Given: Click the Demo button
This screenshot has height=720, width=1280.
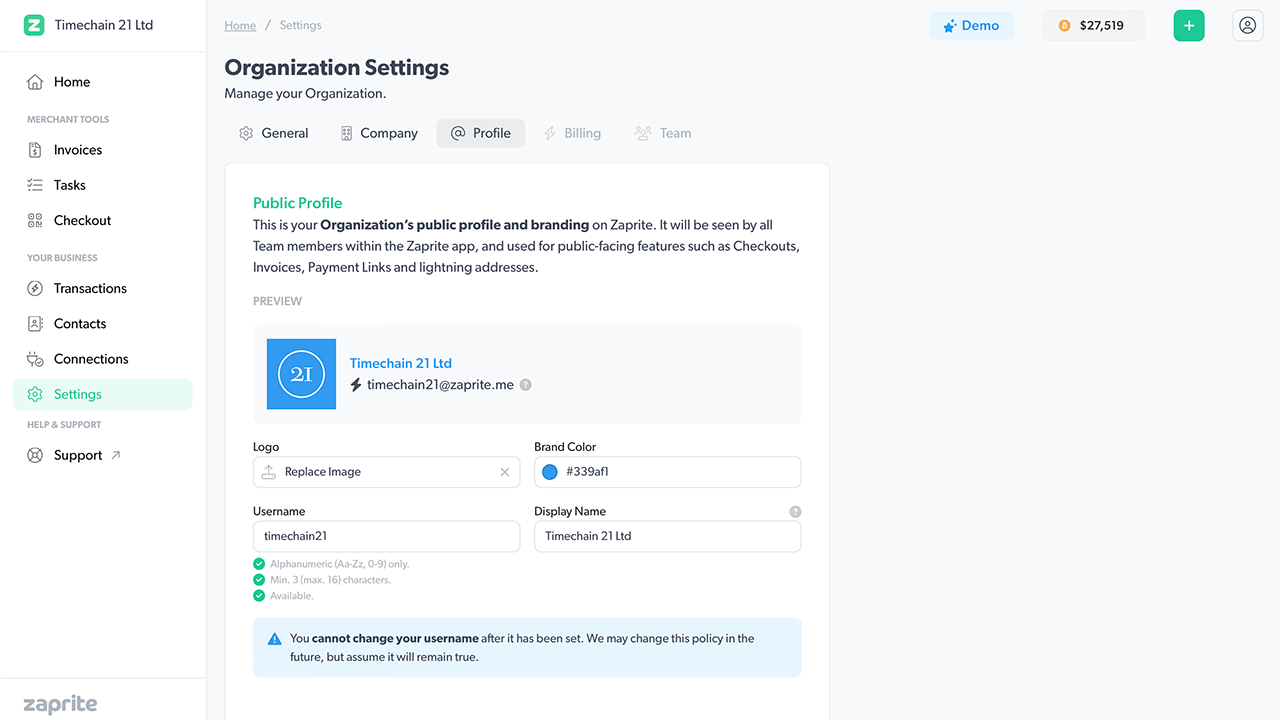Looking at the screenshot, I should (971, 26).
